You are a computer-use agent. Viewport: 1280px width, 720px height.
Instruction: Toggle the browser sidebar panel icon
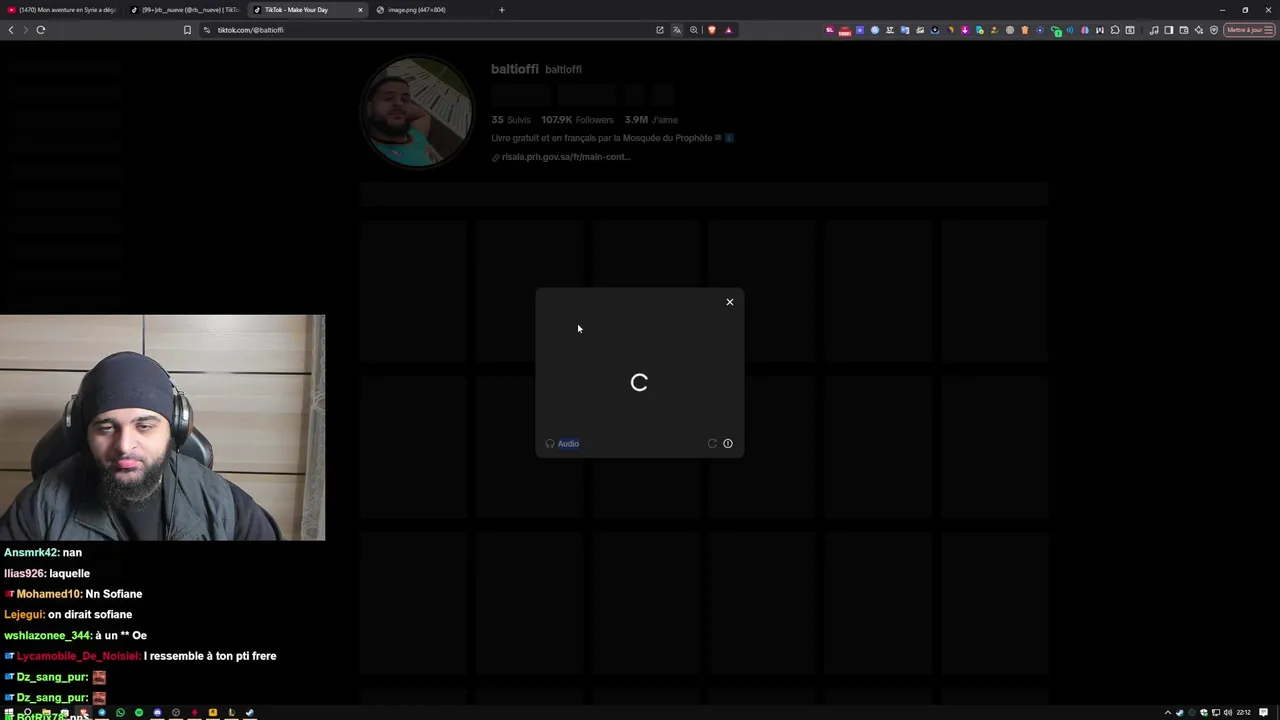[x=1168, y=30]
